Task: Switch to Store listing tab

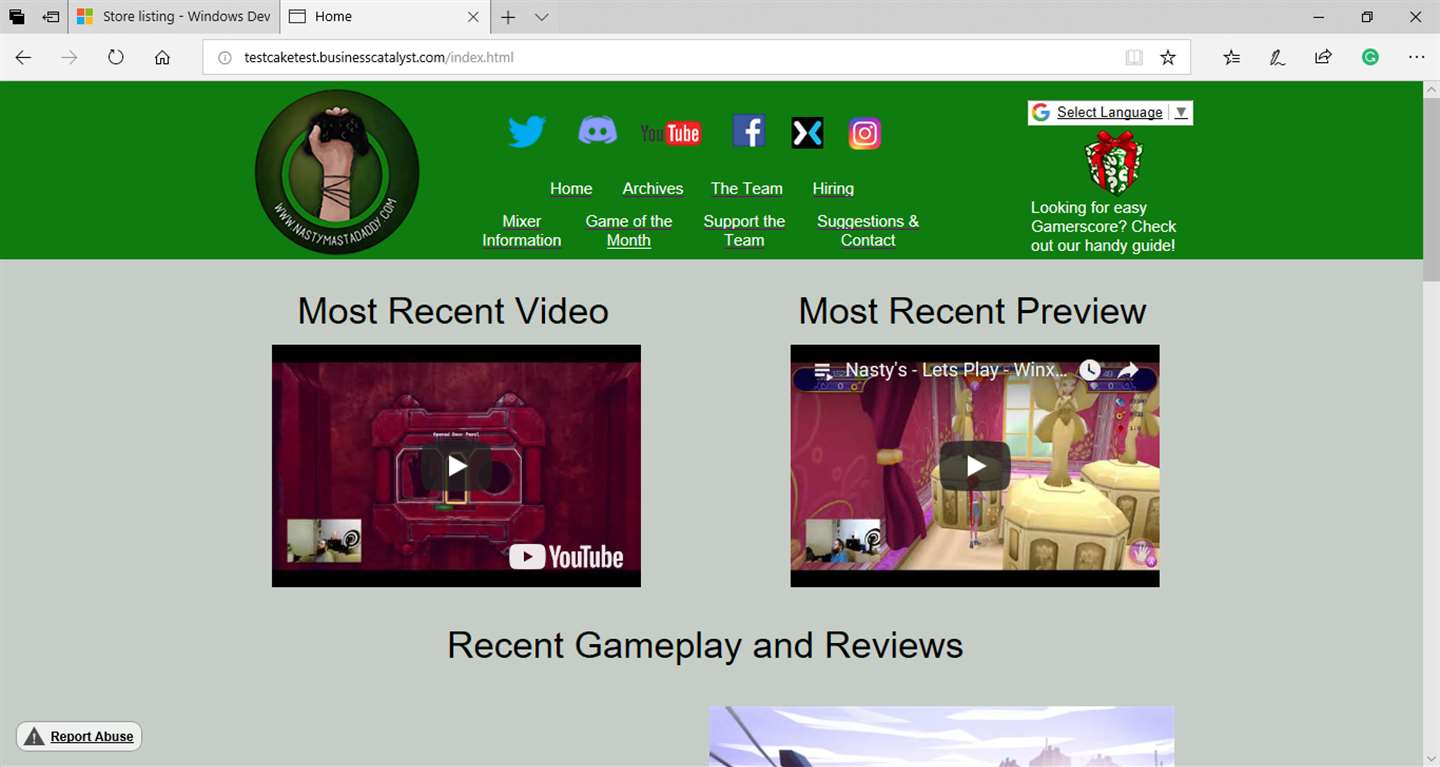Action: (174, 17)
